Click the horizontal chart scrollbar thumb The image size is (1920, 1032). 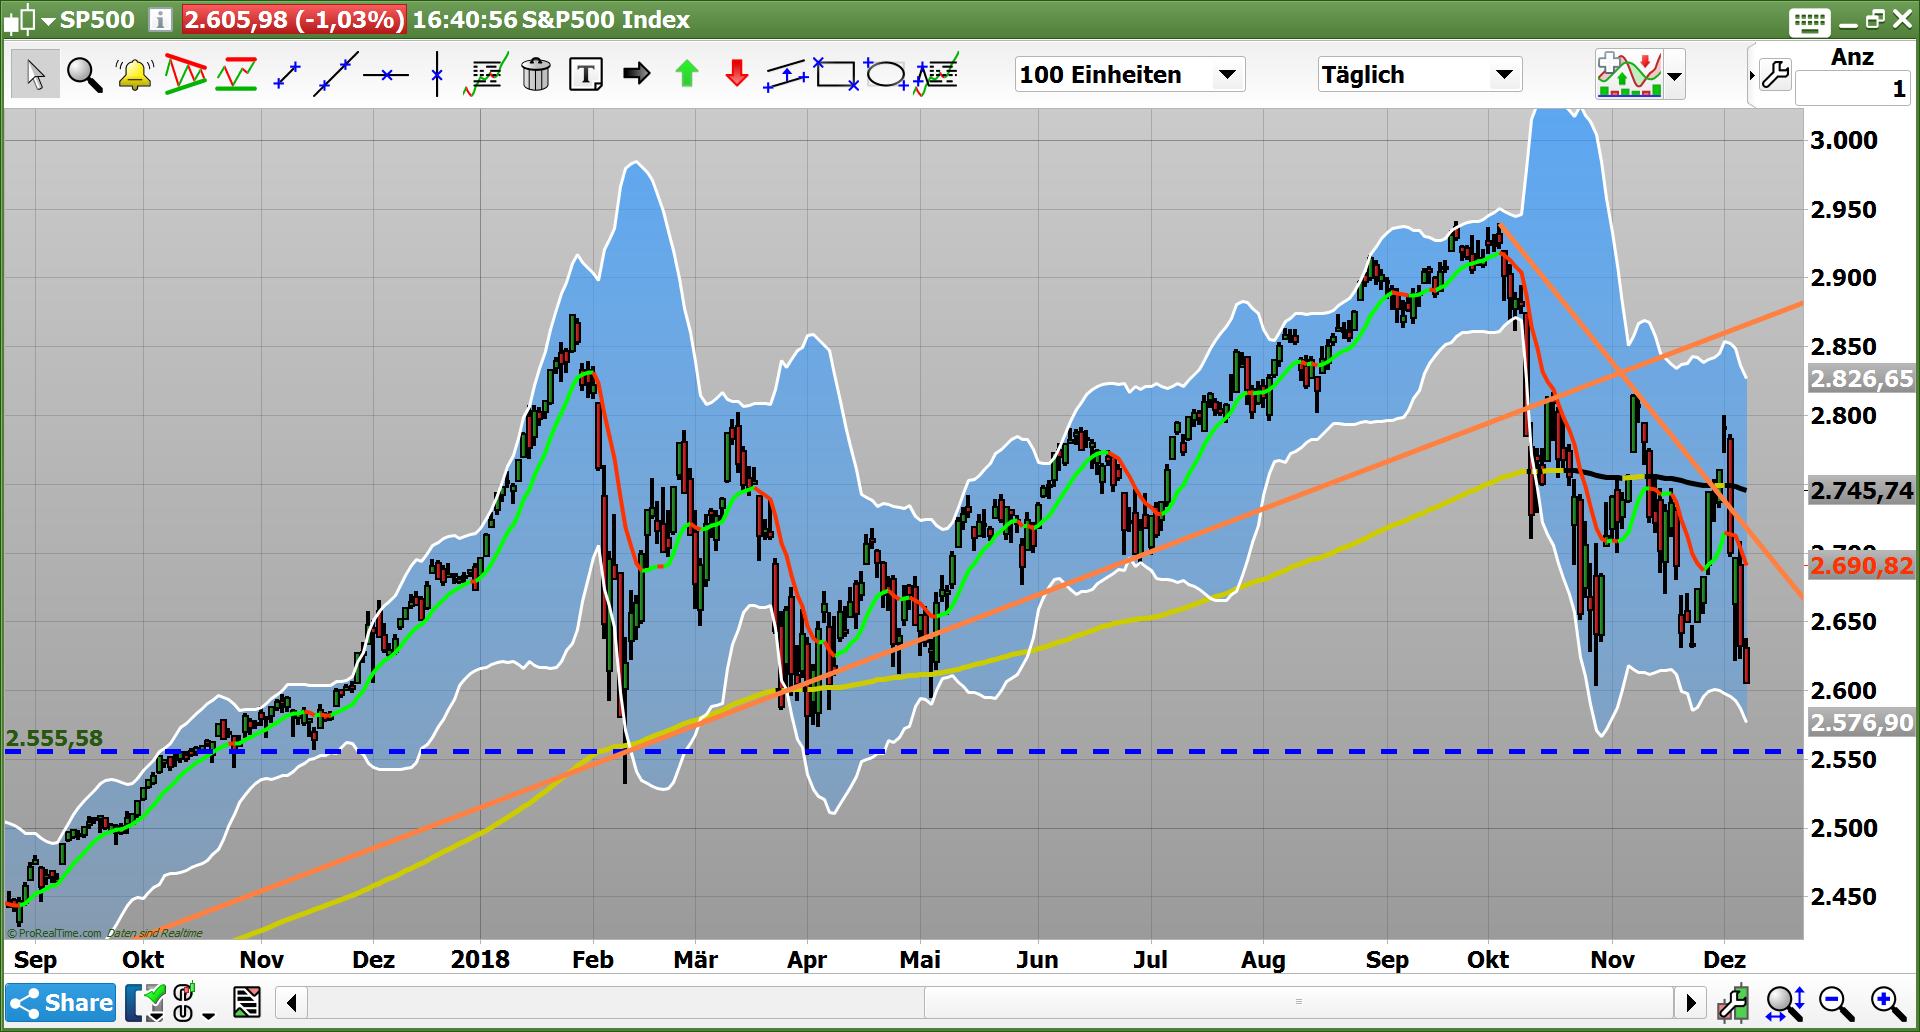pyautogui.click(x=1298, y=1002)
